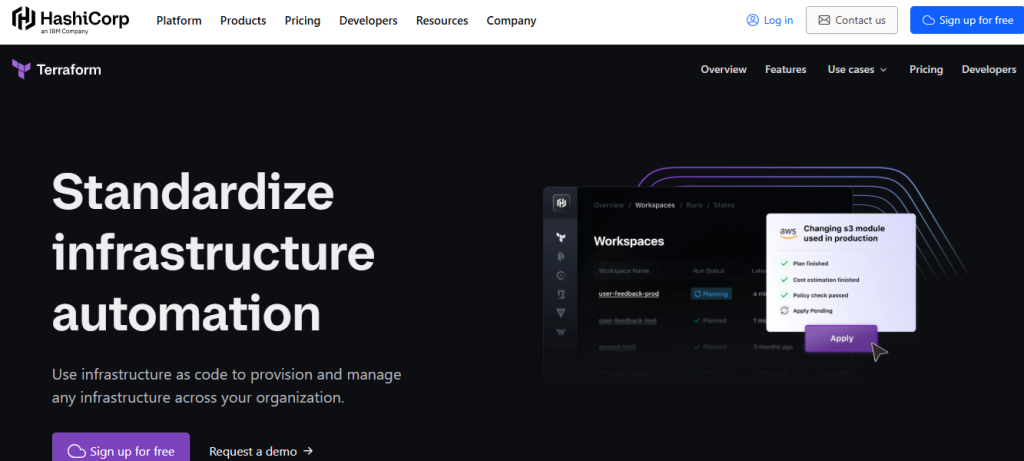Viewport: 1024px width, 461px height.
Task: Click the Overview breadcrumb in the mockup
Action: (609, 205)
